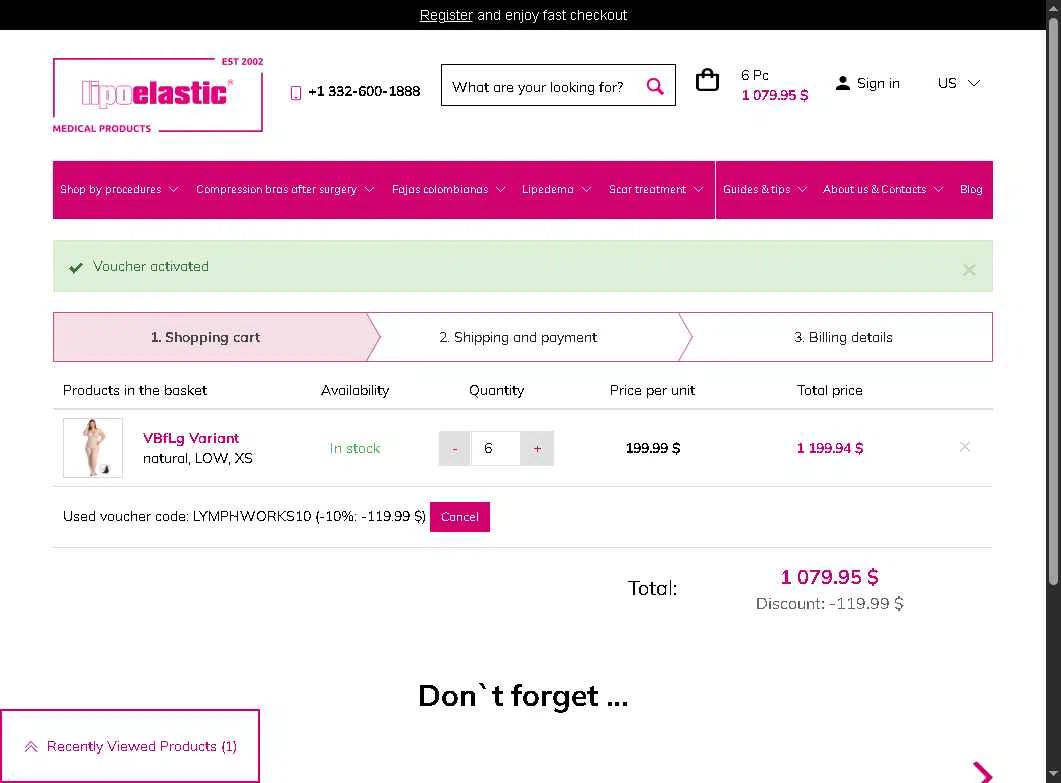Click the 'In stock' availability text
The height and width of the screenshot is (783, 1061).
355,448
